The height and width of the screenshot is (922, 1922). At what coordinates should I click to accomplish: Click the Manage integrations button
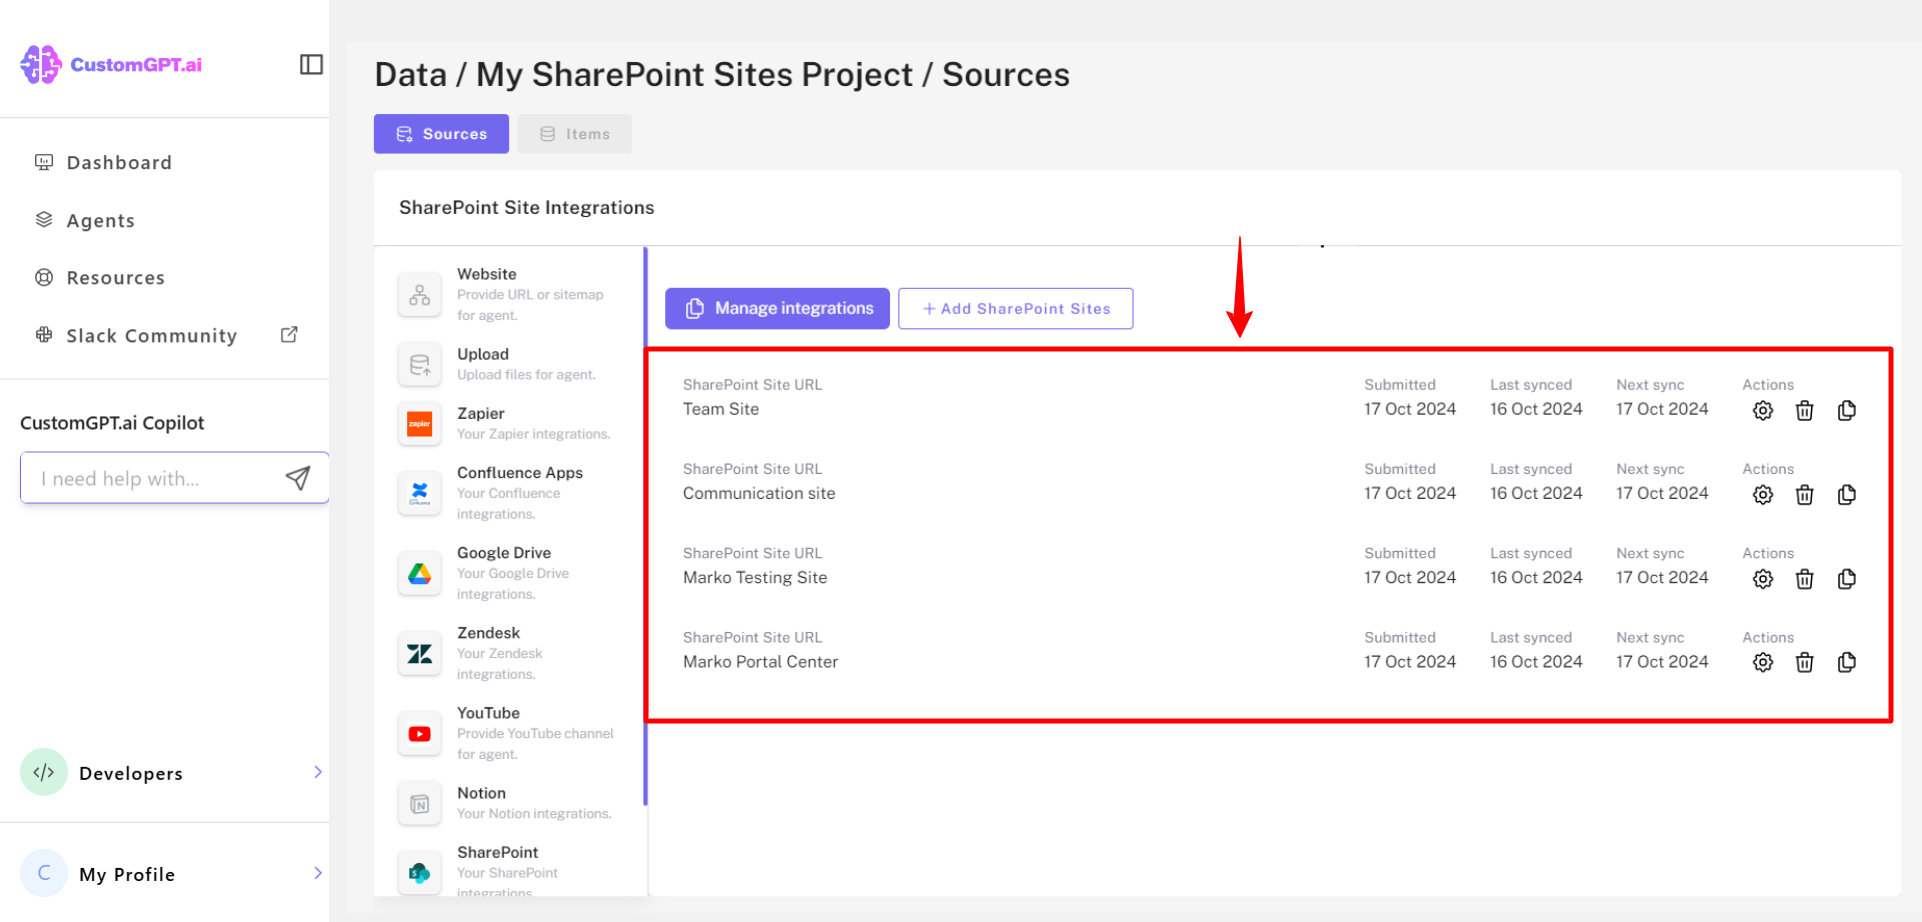(777, 308)
